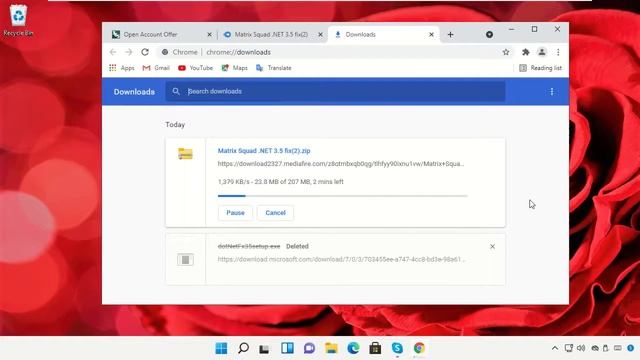This screenshot has height=360, width=640.
Task: Open a new tab with the plus button
Action: (450, 35)
